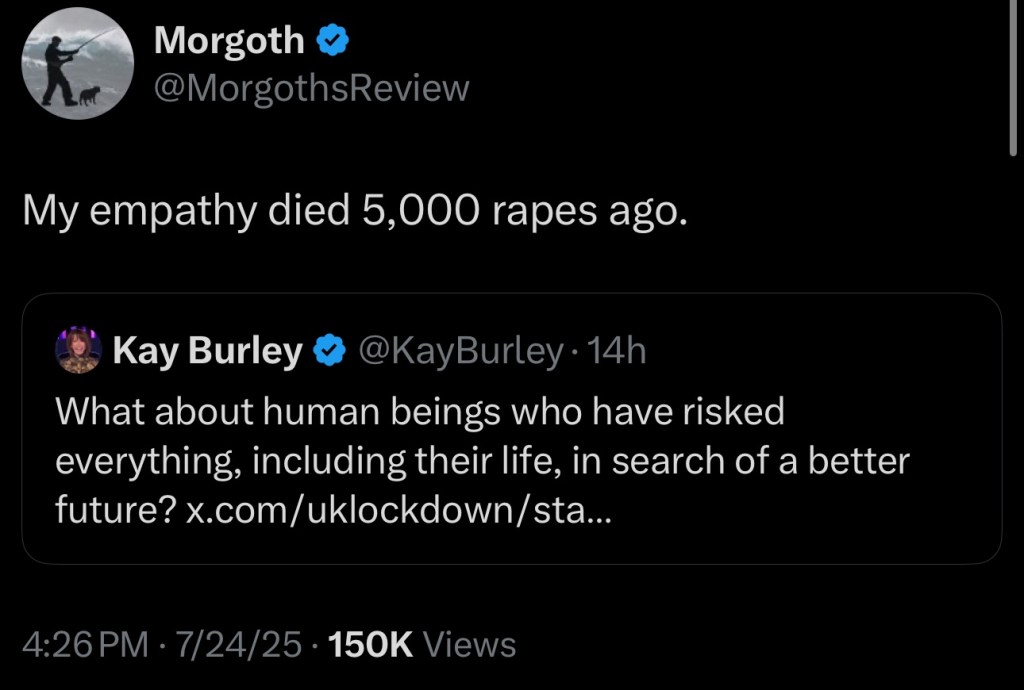The image size is (1024, 690).
Task: Click Kay Burley's small avatar
Action: tap(78, 350)
